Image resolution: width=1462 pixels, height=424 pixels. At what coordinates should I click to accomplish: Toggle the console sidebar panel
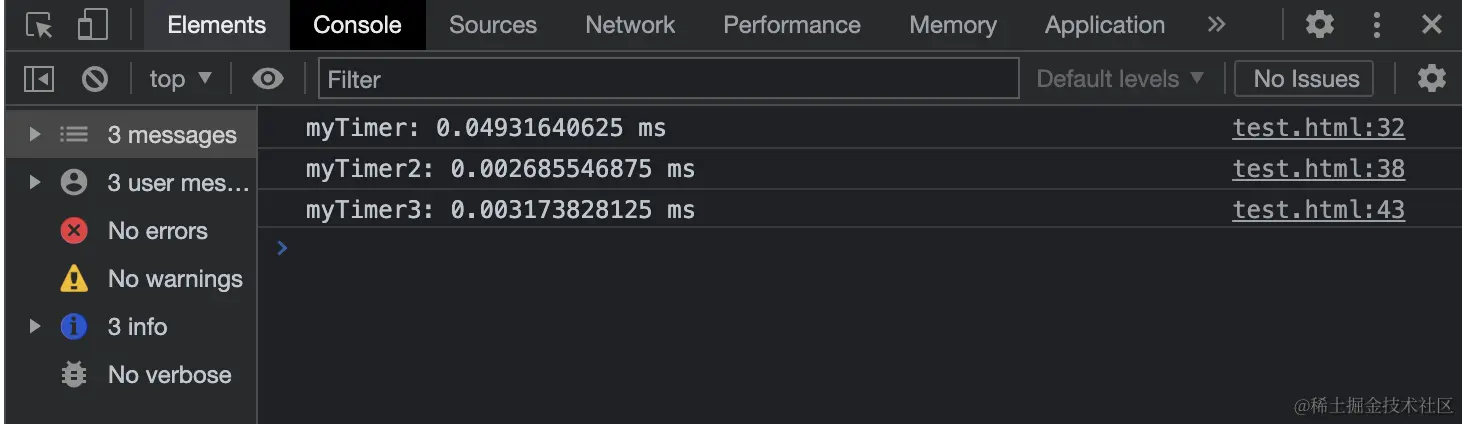[x=39, y=78]
